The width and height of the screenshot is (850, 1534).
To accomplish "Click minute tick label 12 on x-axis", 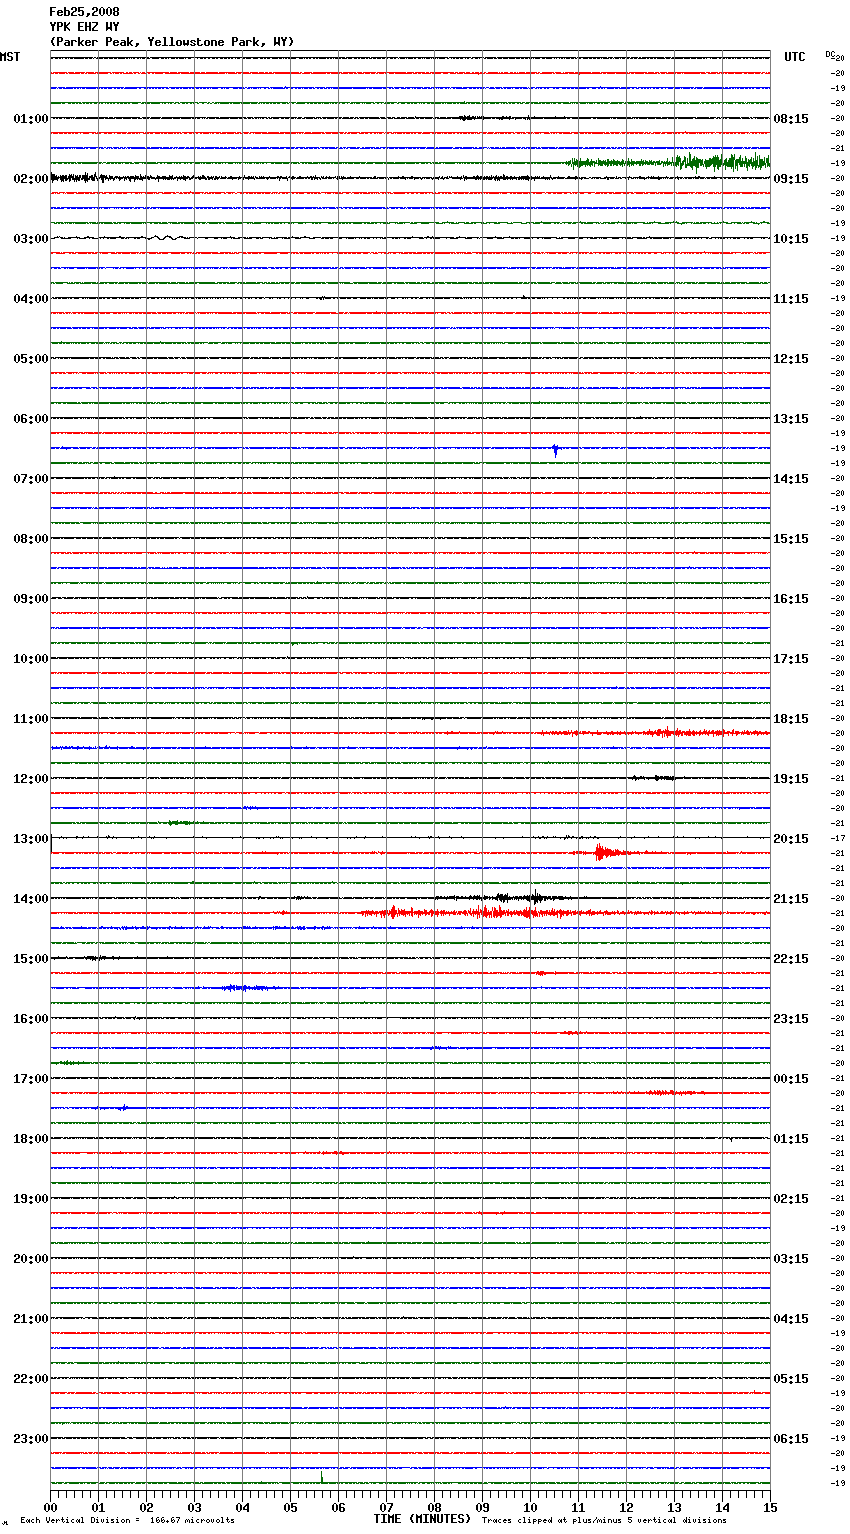I will [626, 1506].
